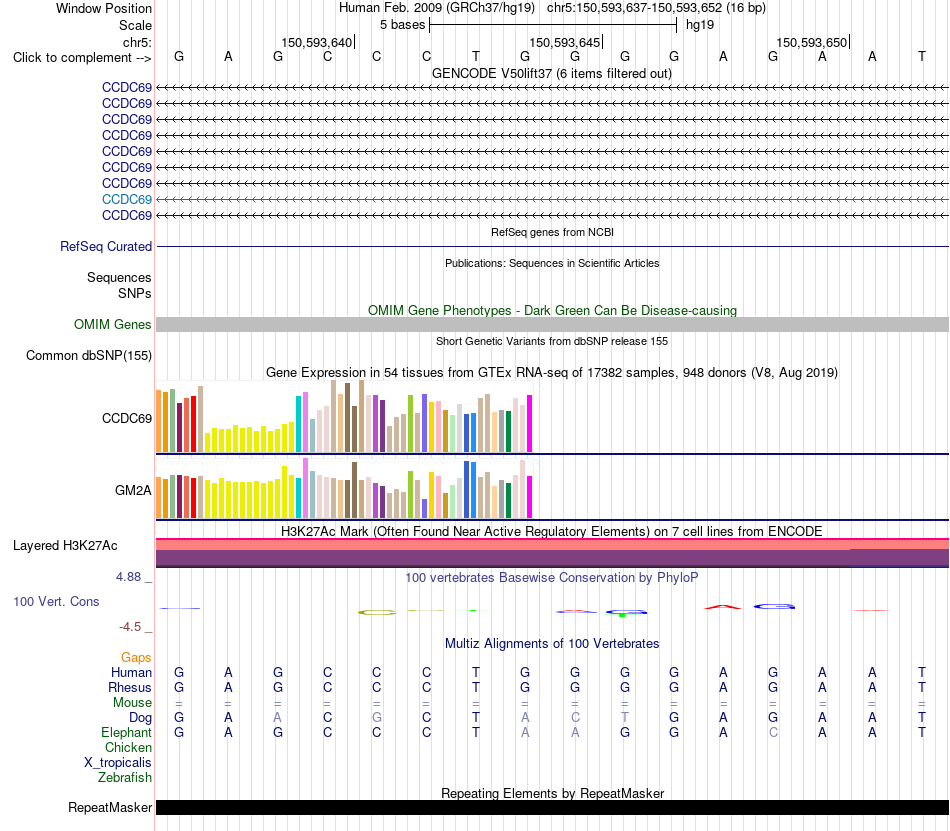Click the Common dbSNP(155) label
Image resolution: width=950 pixels, height=831 pixels.
(89, 356)
